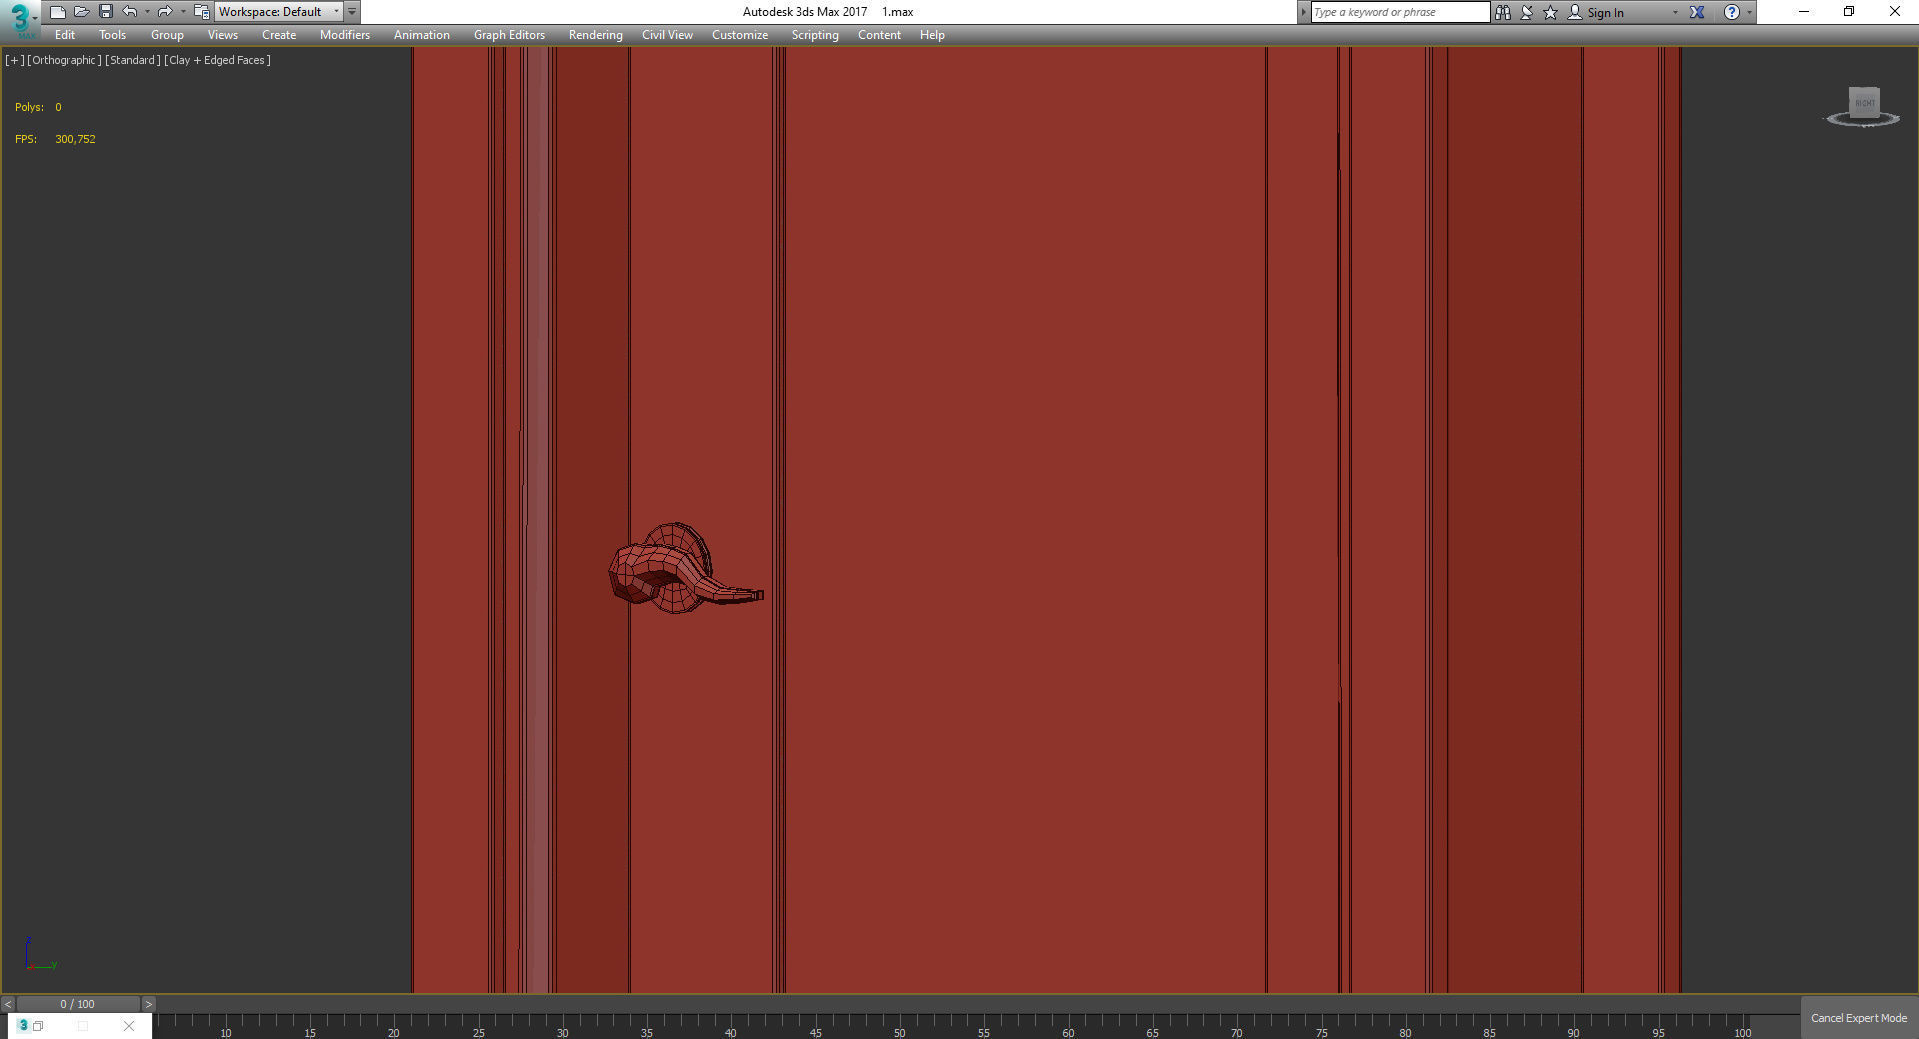The width and height of the screenshot is (1919, 1039).
Task: Open the Animation menu
Action: (x=421, y=35)
